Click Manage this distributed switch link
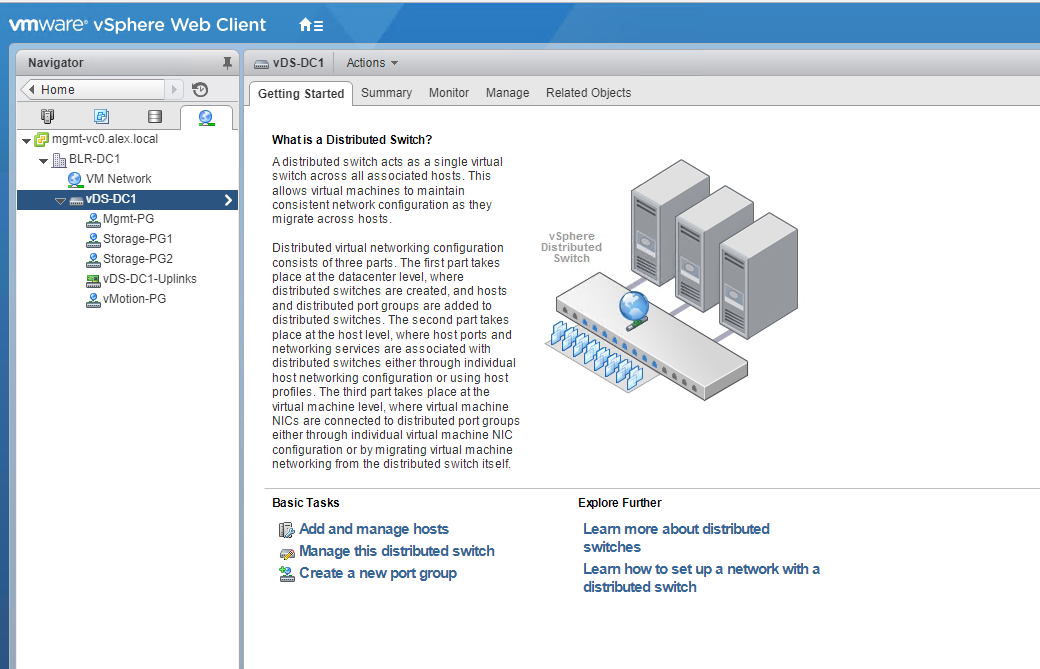The height and width of the screenshot is (669, 1040). 396,551
